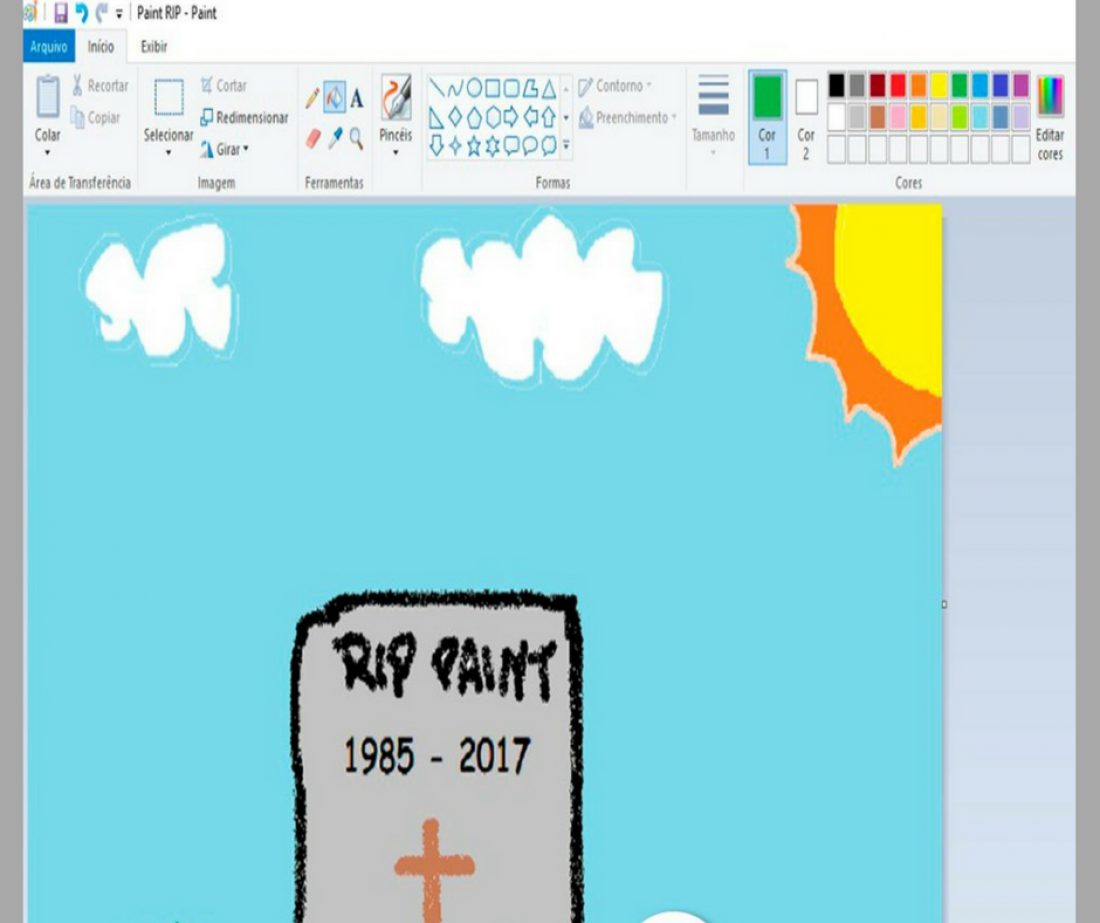Viewport: 1100px width, 923px height.
Task: Click the Redo arrow in the title bar
Action: (102, 13)
